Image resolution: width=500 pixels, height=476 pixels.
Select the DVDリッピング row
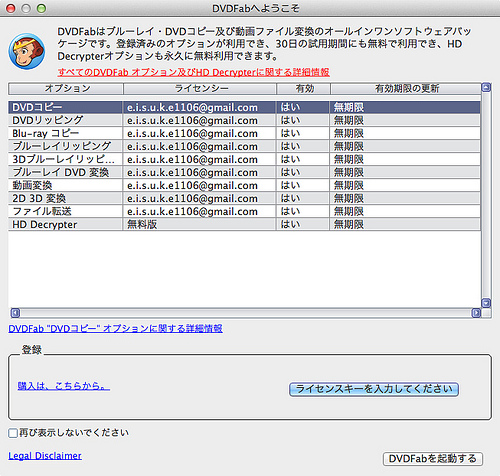click(244, 120)
